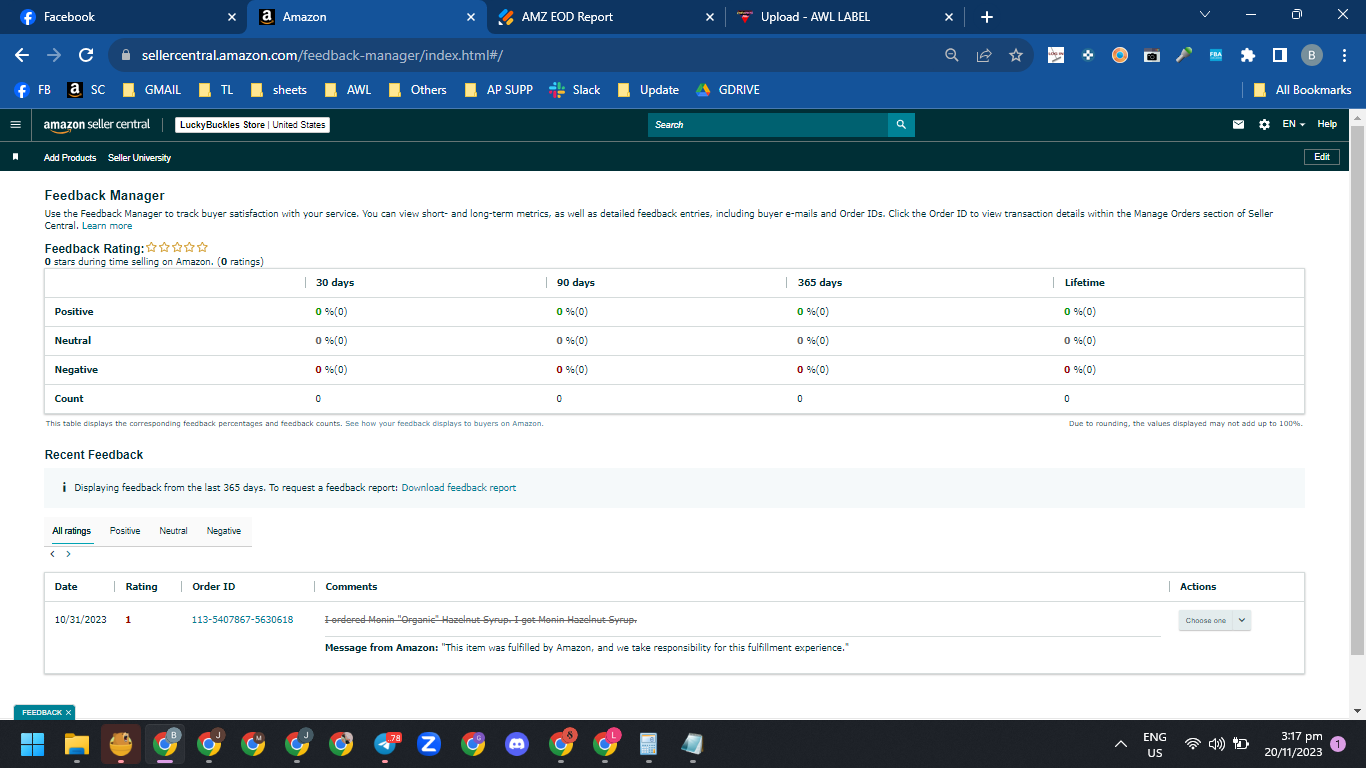Open the Chrome extensions puzzle icon

tap(1248, 55)
